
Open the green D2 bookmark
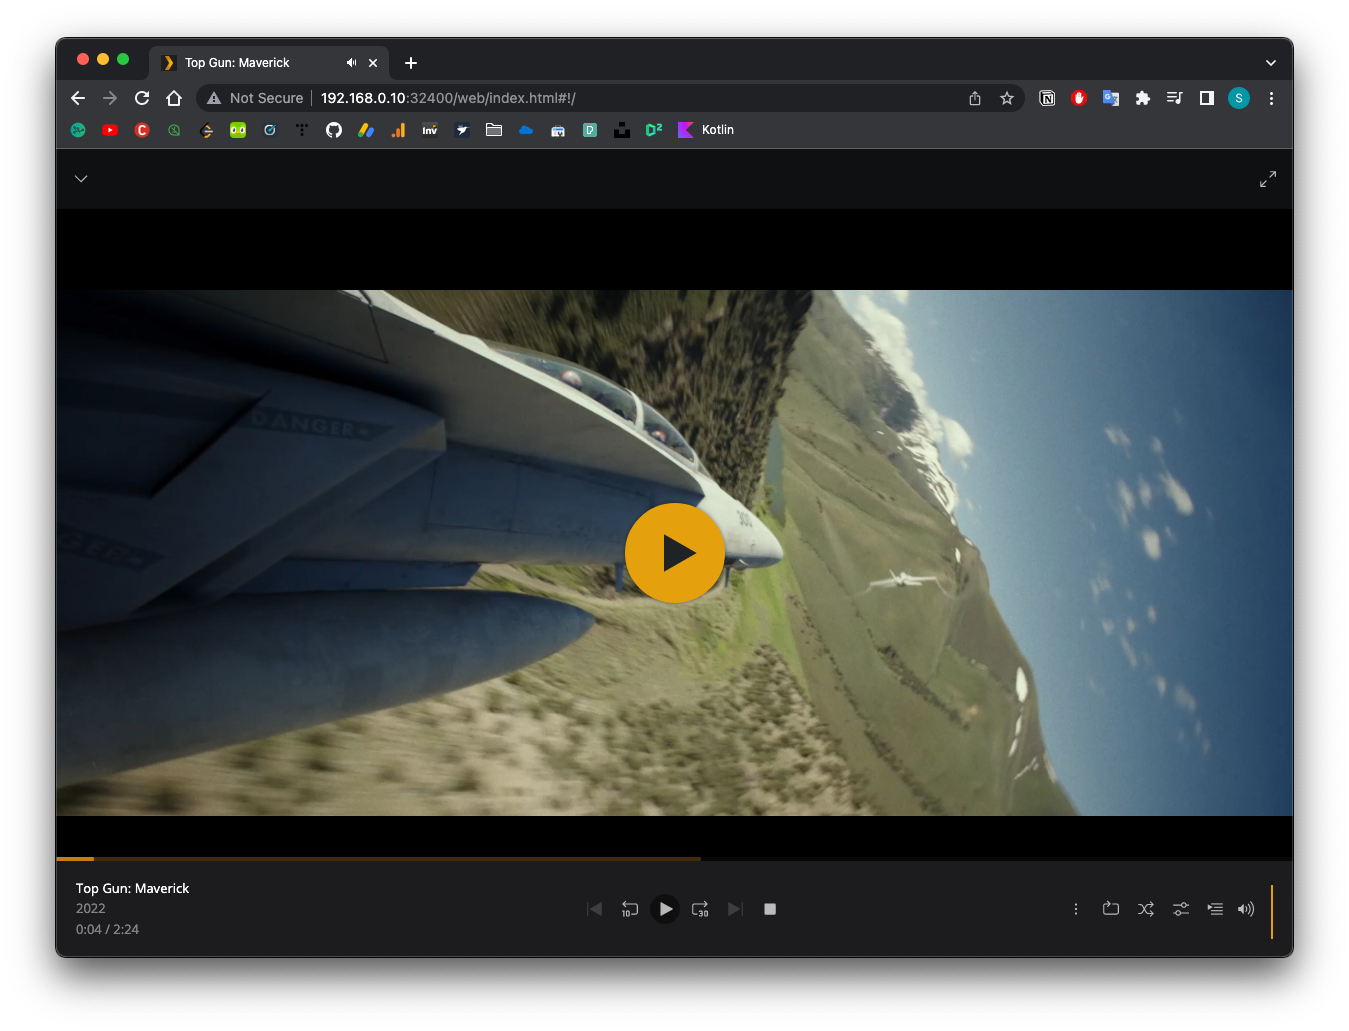click(654, 130)
